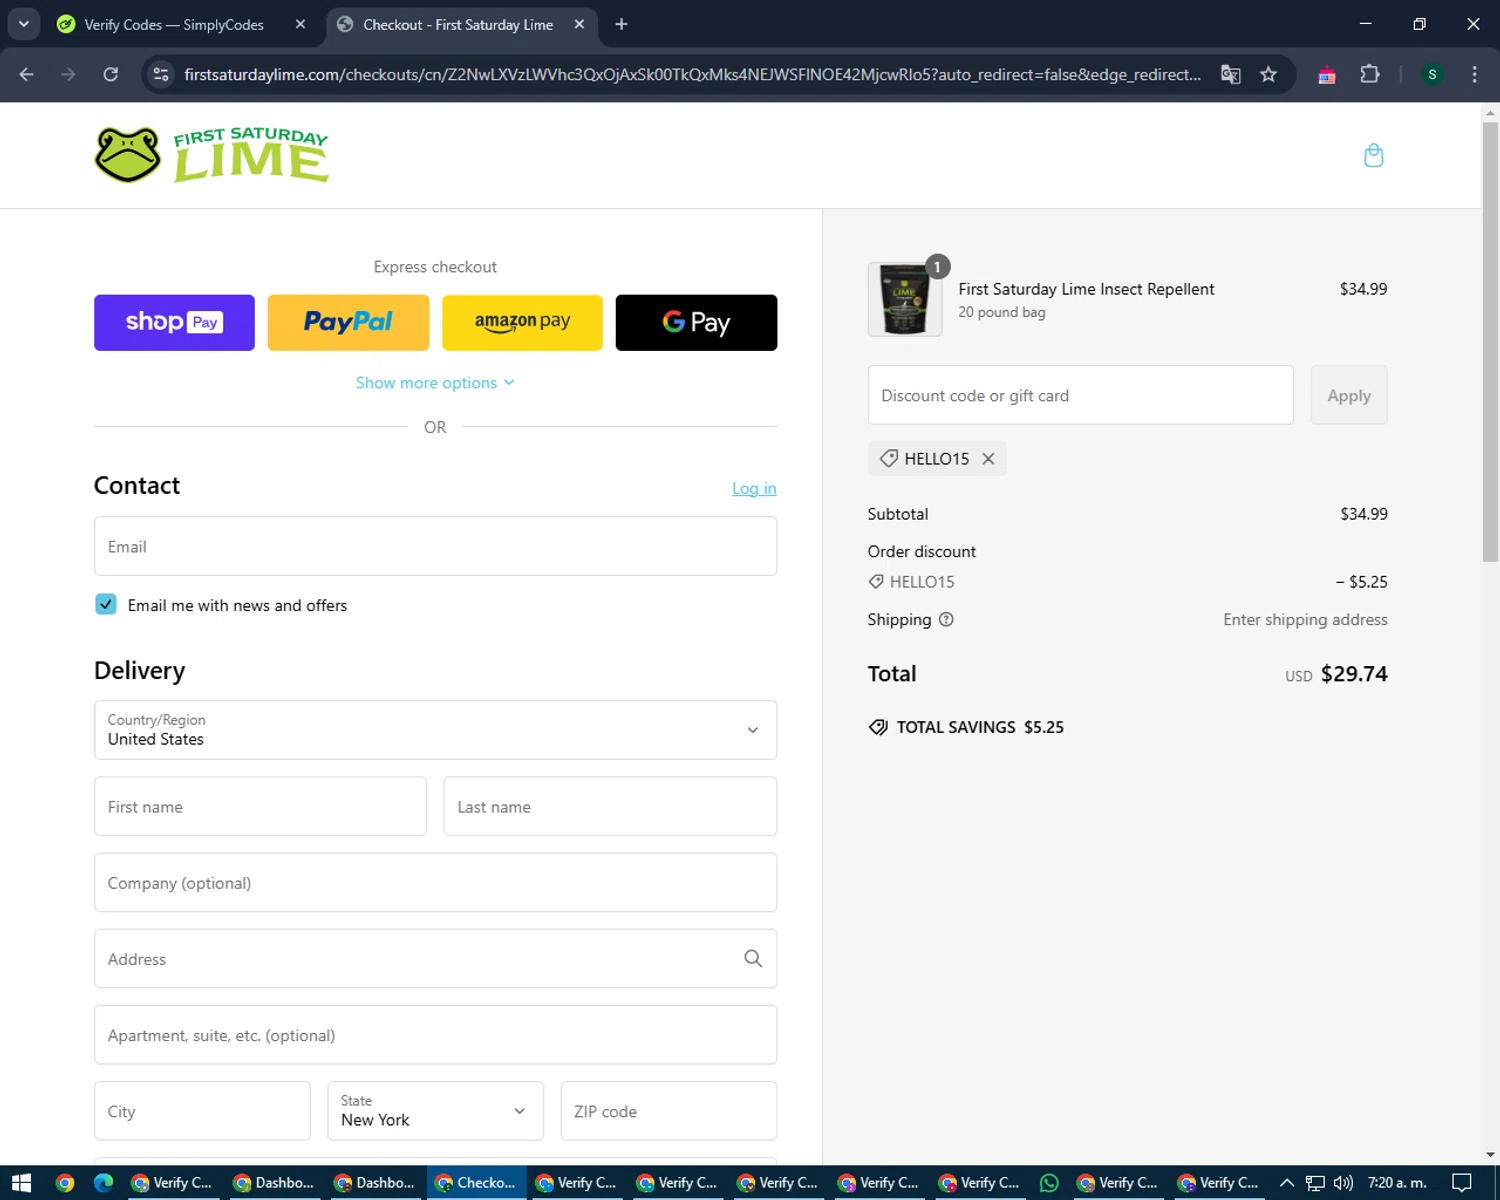Click the Address field search magnifier icon
The image size is (1500, 1200).
[753, 958]
